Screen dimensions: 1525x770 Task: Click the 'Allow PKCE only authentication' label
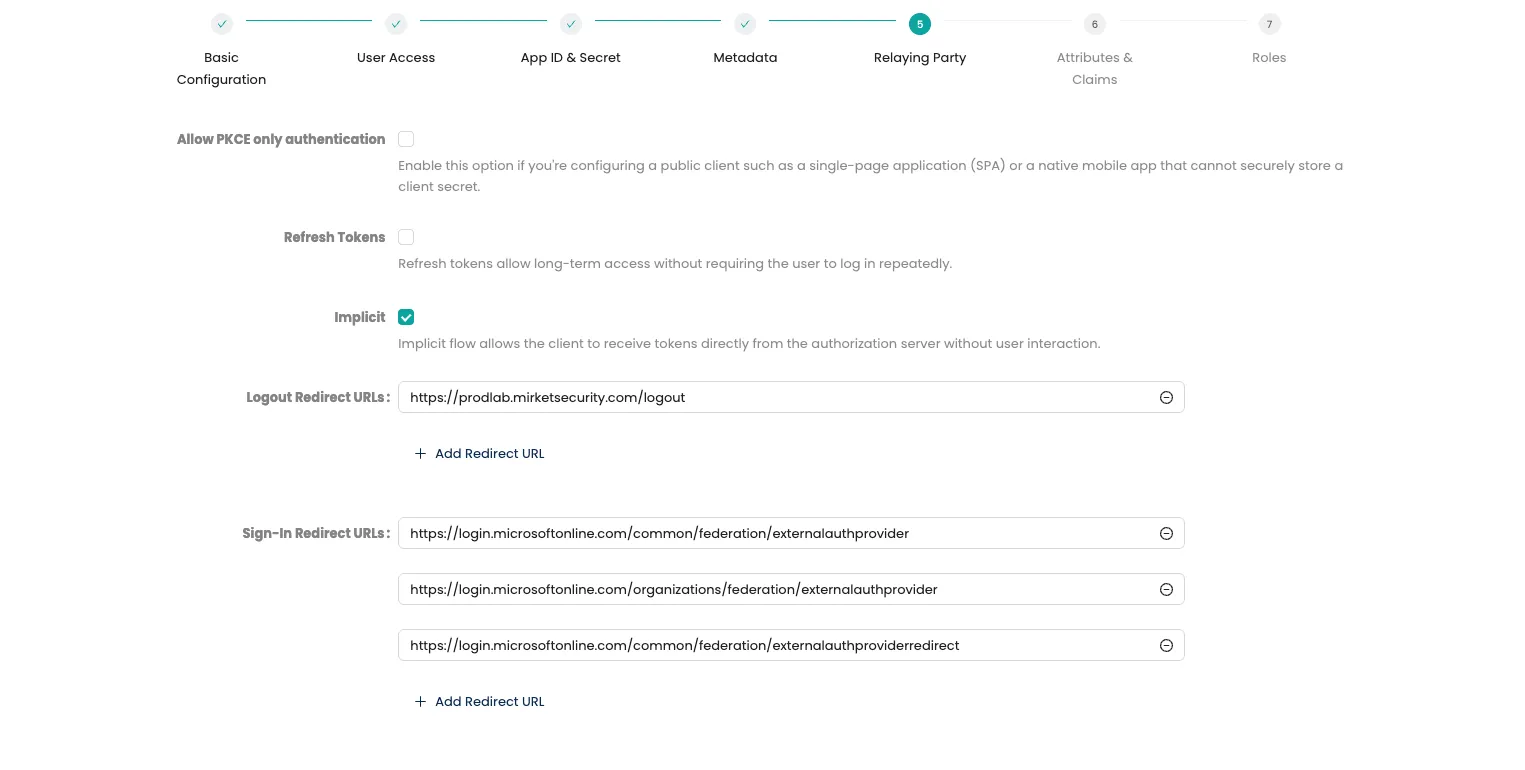281,139
